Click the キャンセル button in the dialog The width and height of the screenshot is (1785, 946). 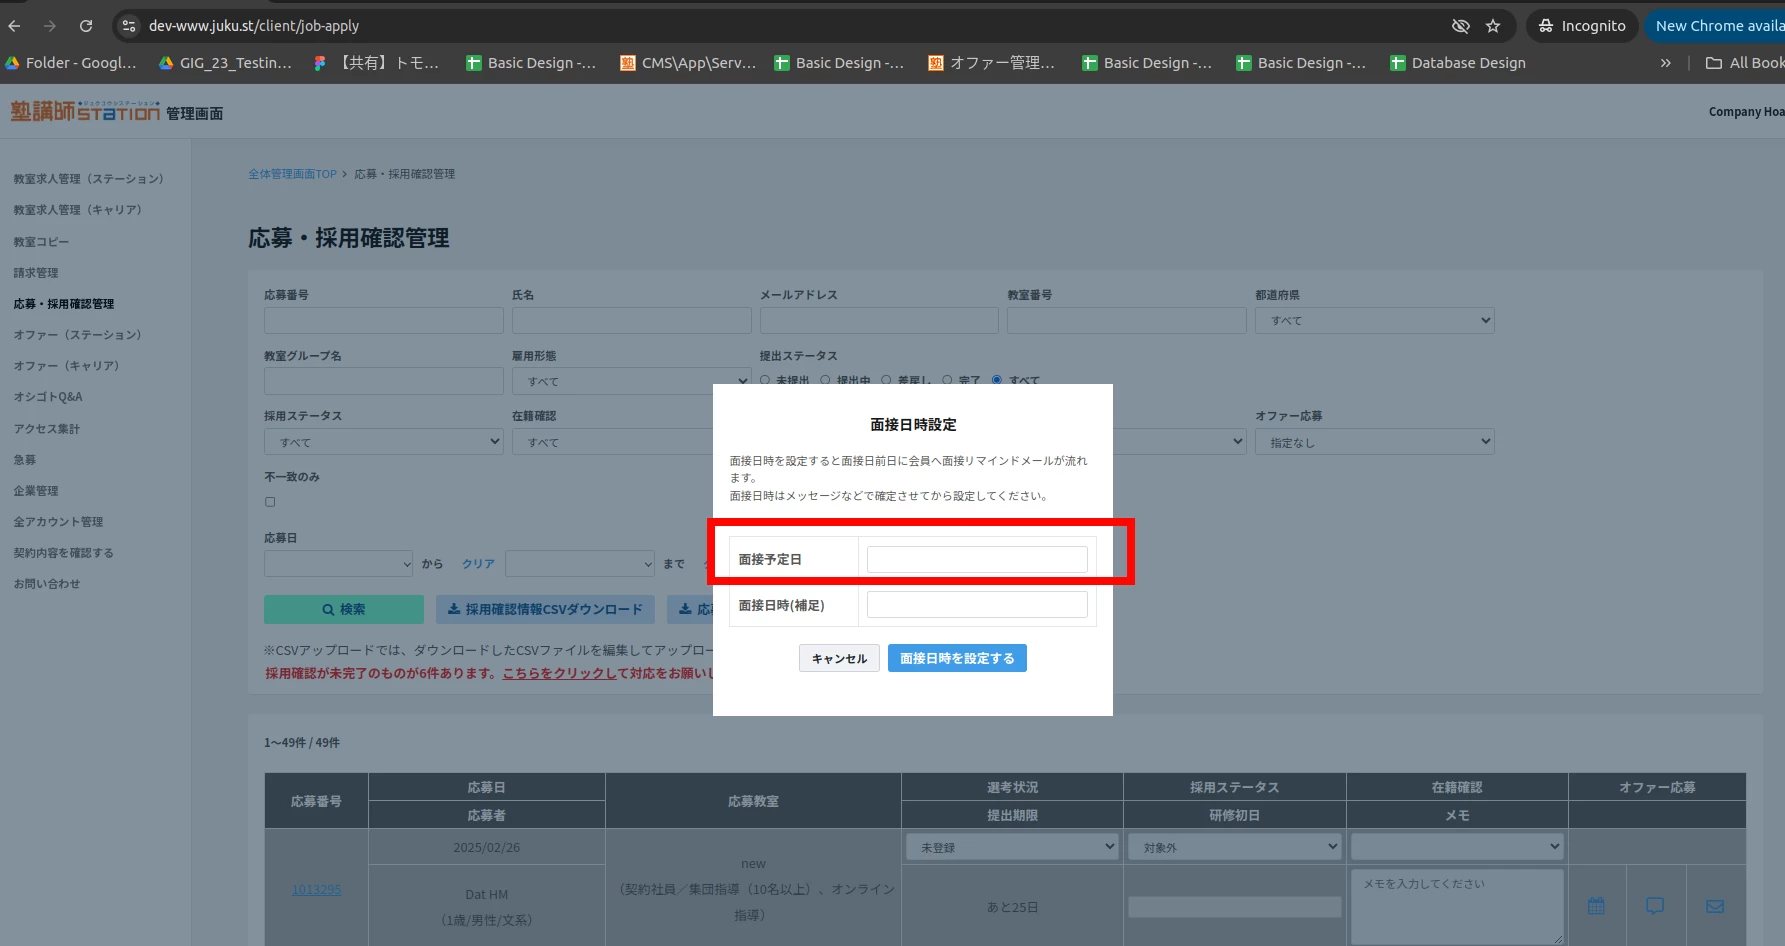[839, 658]
